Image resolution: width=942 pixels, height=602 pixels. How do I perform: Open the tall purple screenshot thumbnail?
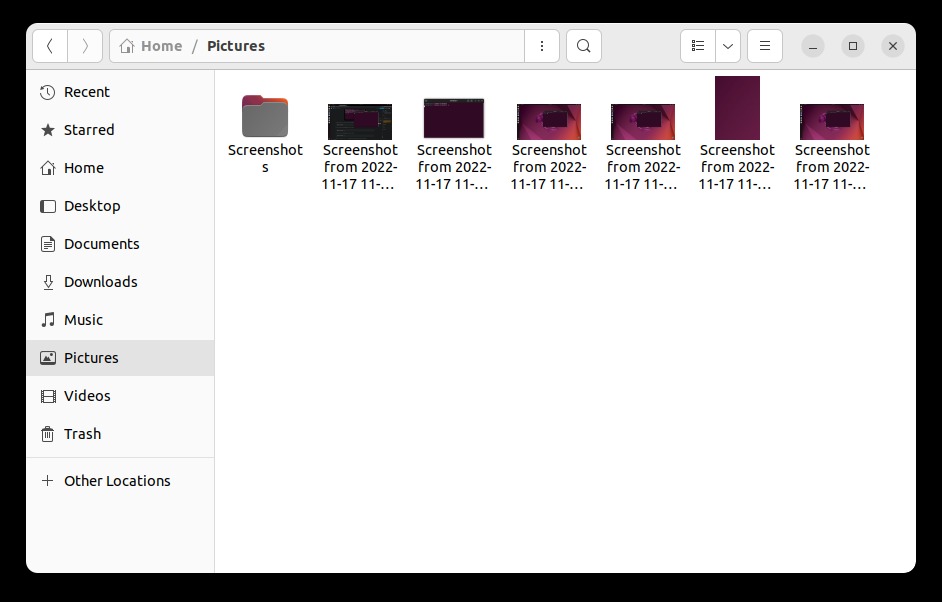[737, 107]
